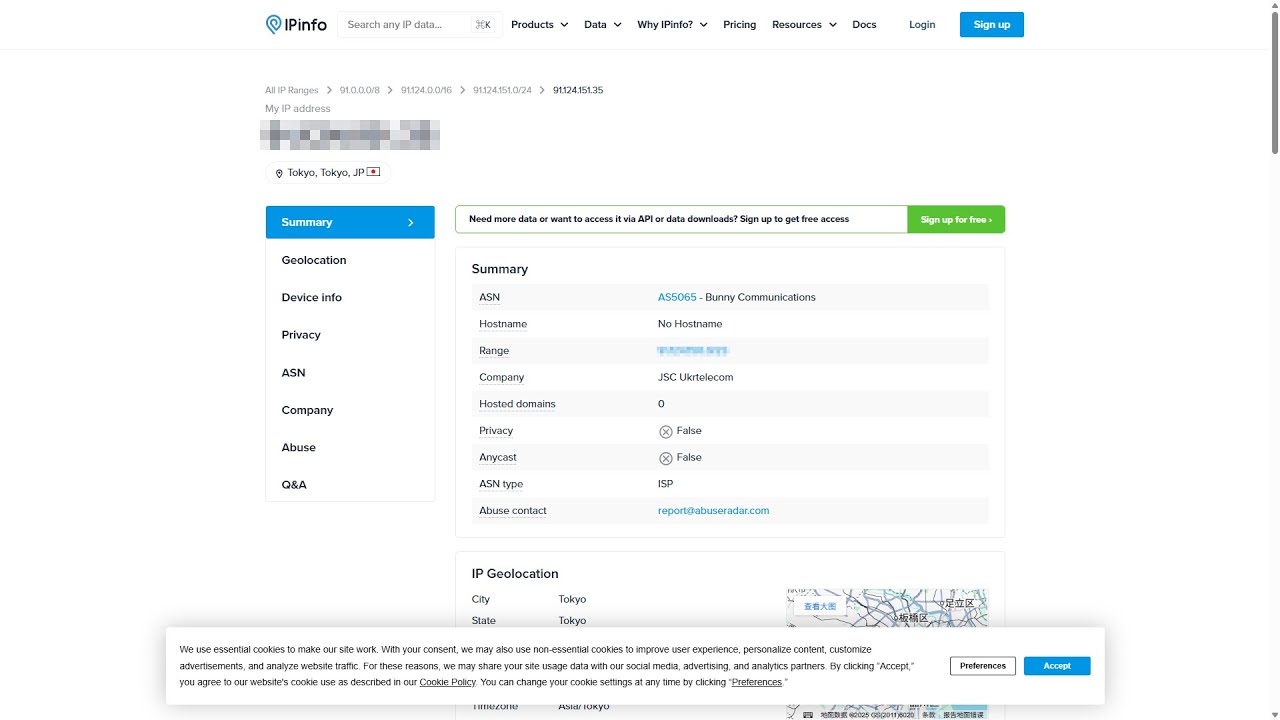
Task: Accept the cookies
Action: [x=1057, y=666]
